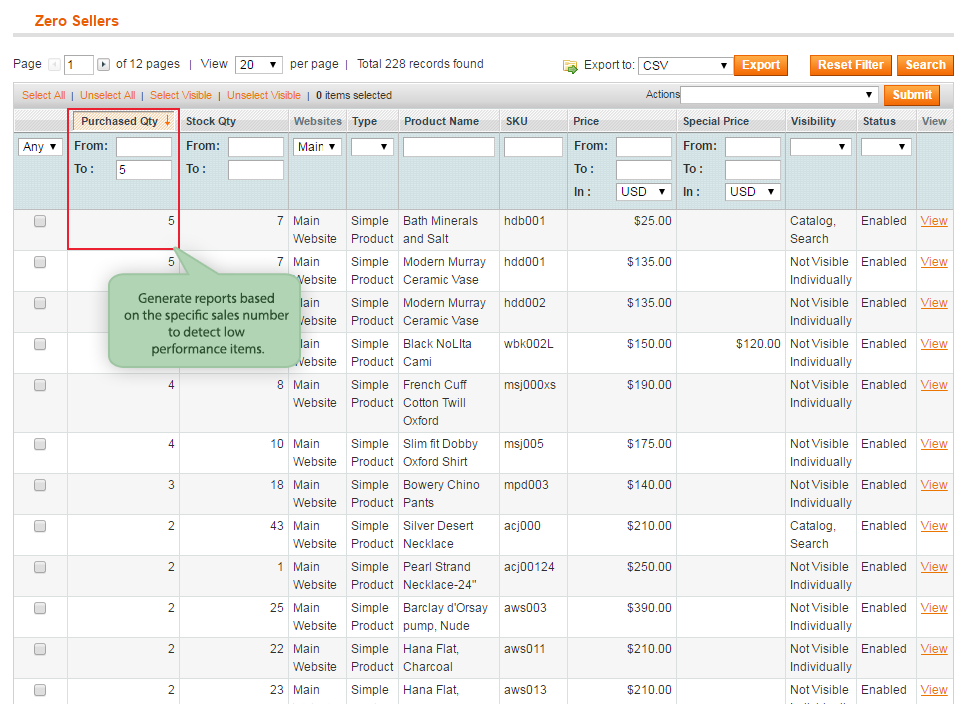Screen dimensions: 960x704
Task: Click the Purchased Qty From input field
Action: click(143, 147)
